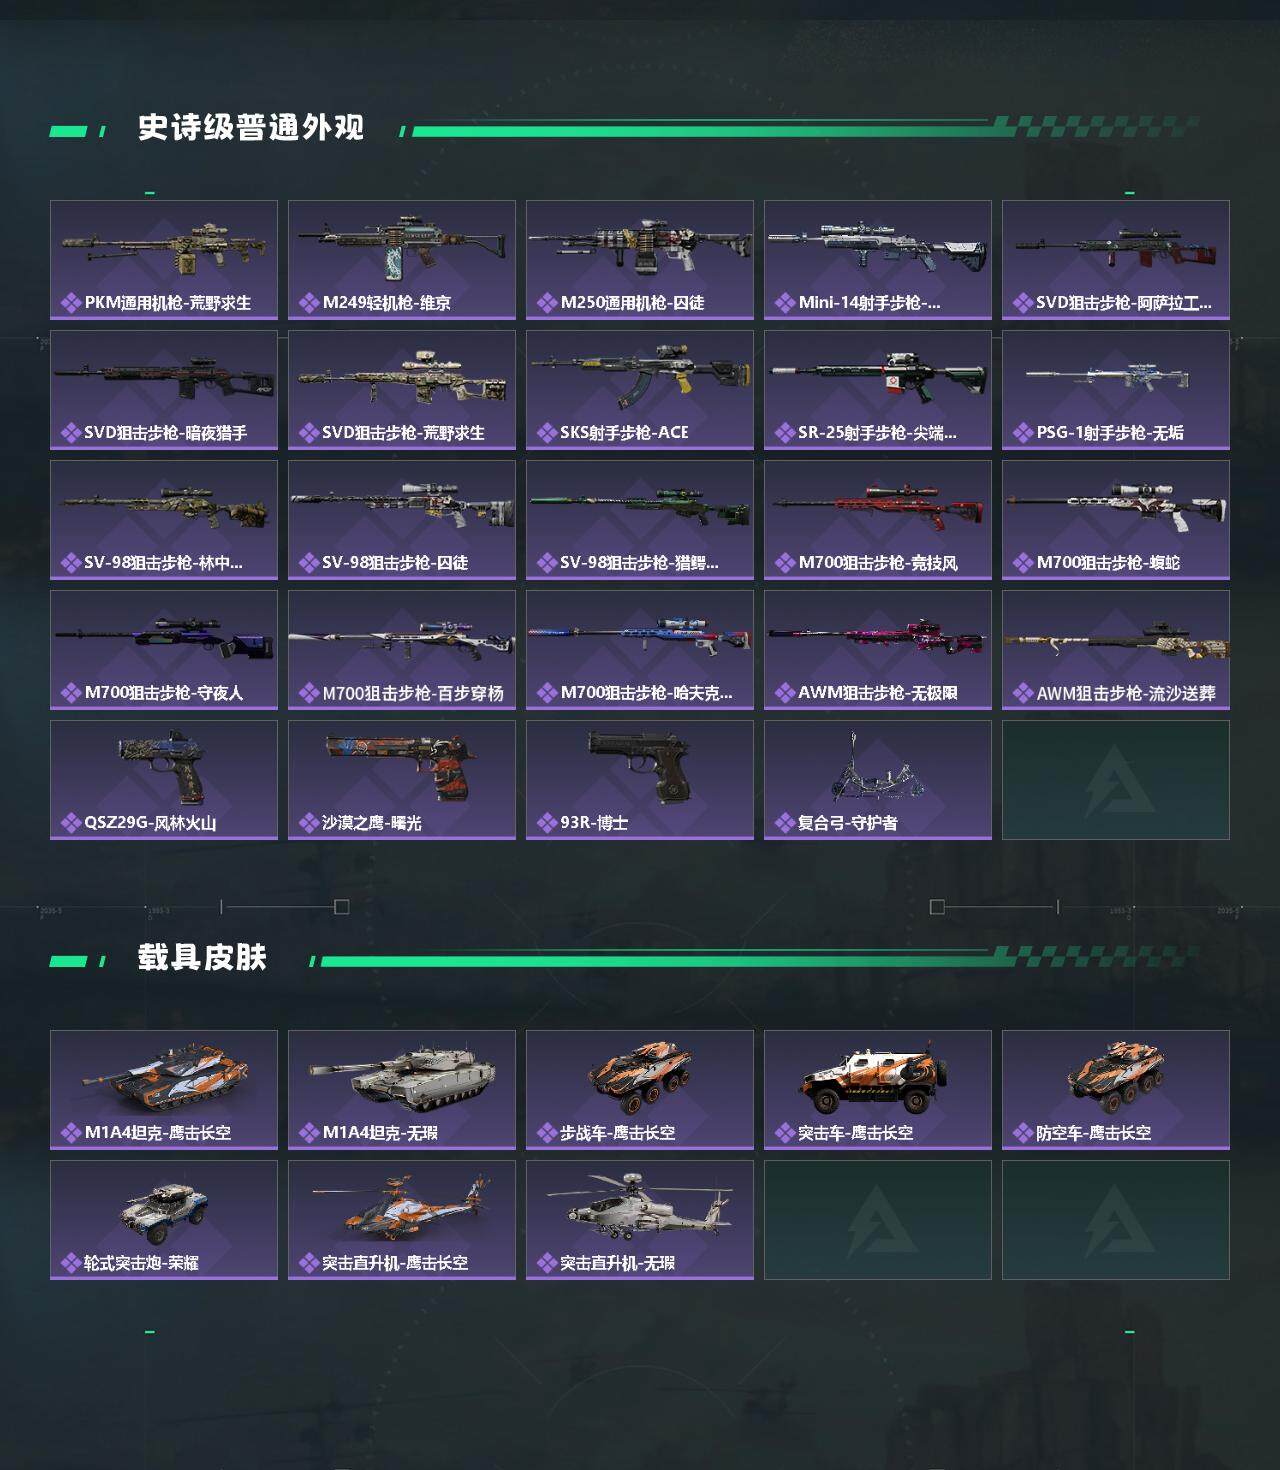Viewport: 1280px width, 1470px height.
Task: Select the AWM狙击步枪-无极限 skin
Action: 878,650
